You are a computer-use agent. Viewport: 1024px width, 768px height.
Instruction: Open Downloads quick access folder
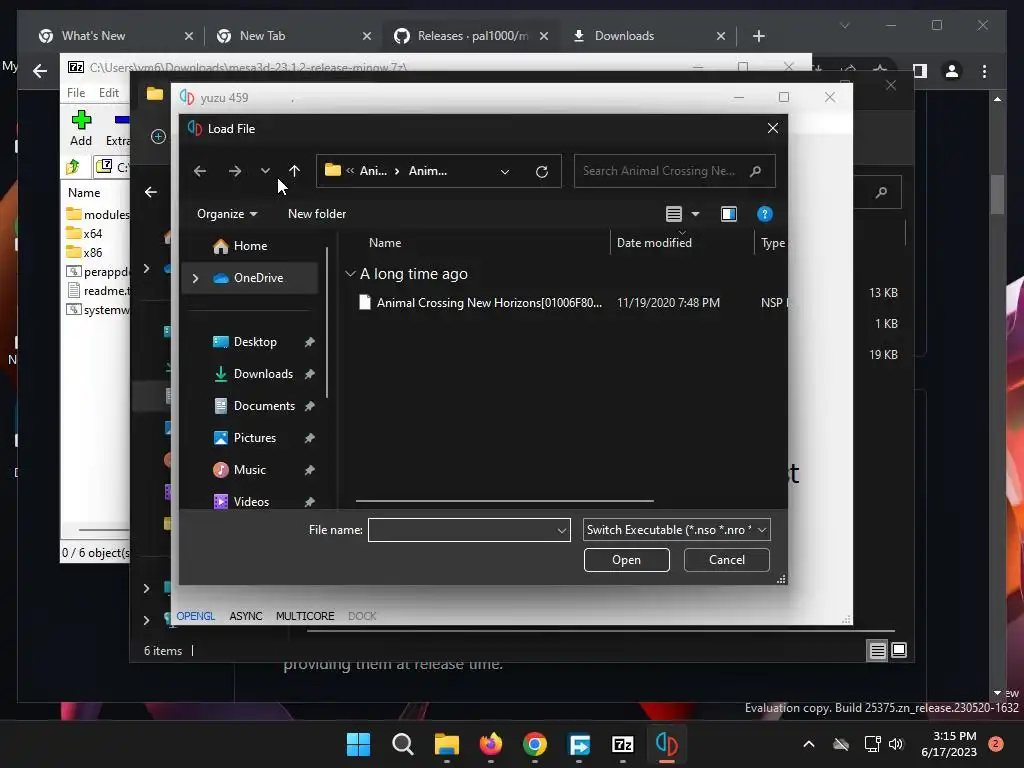[x=253, y=374]
